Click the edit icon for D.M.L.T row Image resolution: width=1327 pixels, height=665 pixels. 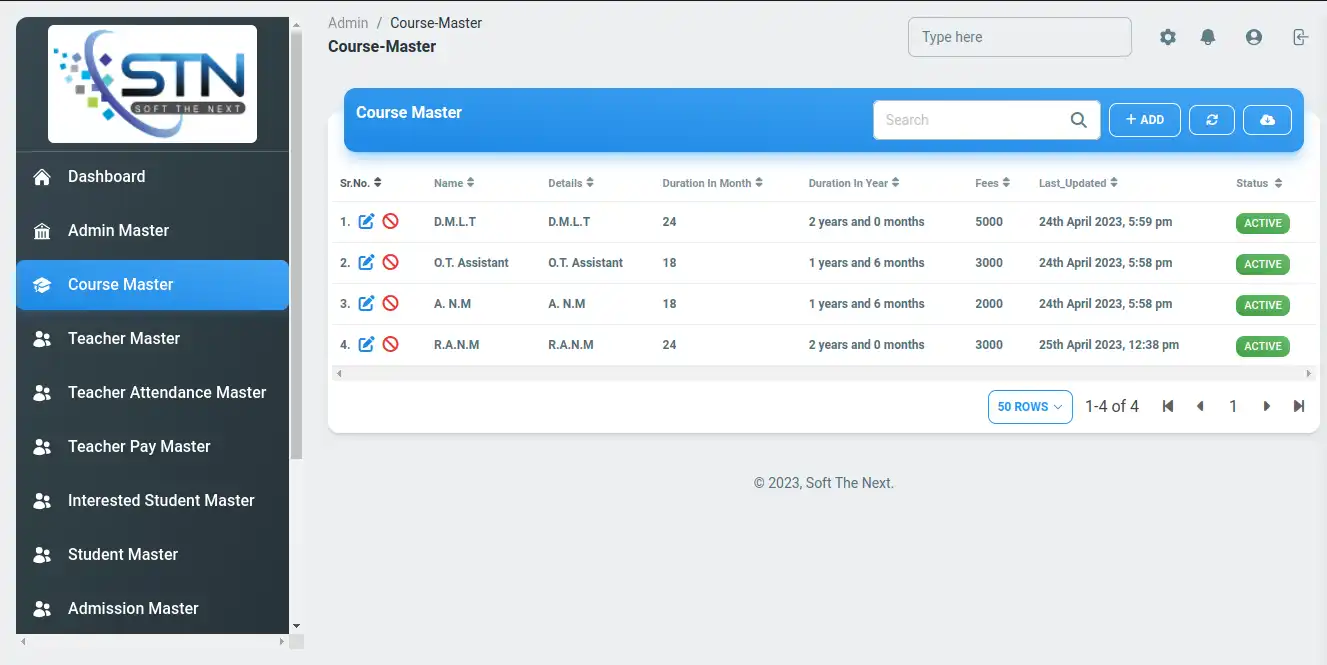point(366,222)
